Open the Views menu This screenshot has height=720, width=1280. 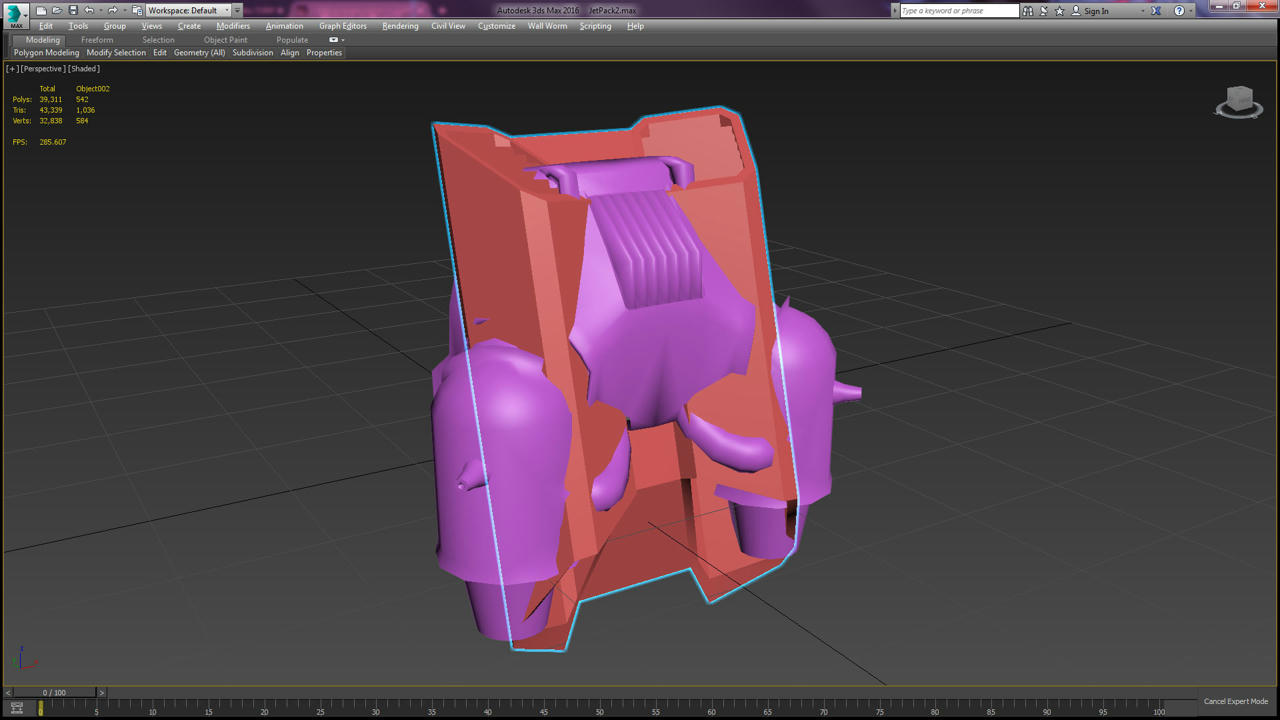(152, 26)
